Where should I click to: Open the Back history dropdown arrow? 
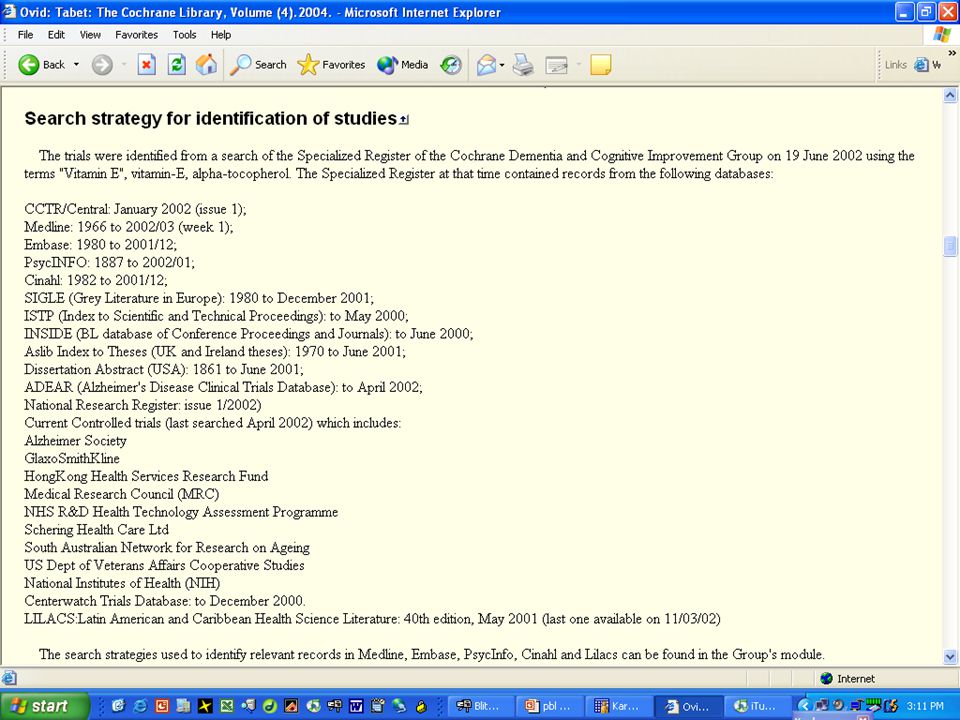(x=77, y=64)
